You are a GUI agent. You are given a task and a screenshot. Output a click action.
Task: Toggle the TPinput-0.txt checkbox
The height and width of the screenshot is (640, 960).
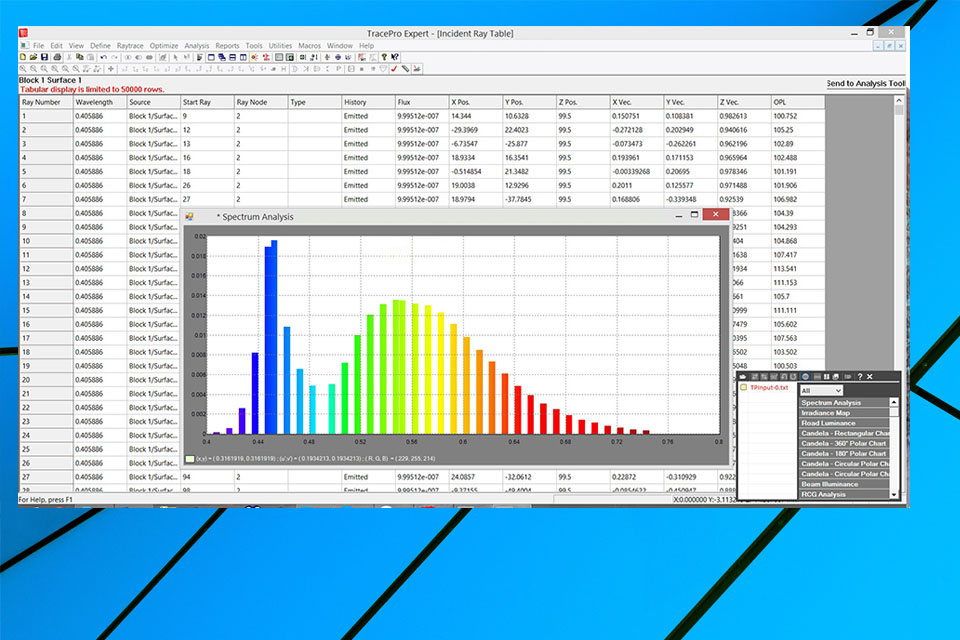pyautogui.click(x=744, y=388)
